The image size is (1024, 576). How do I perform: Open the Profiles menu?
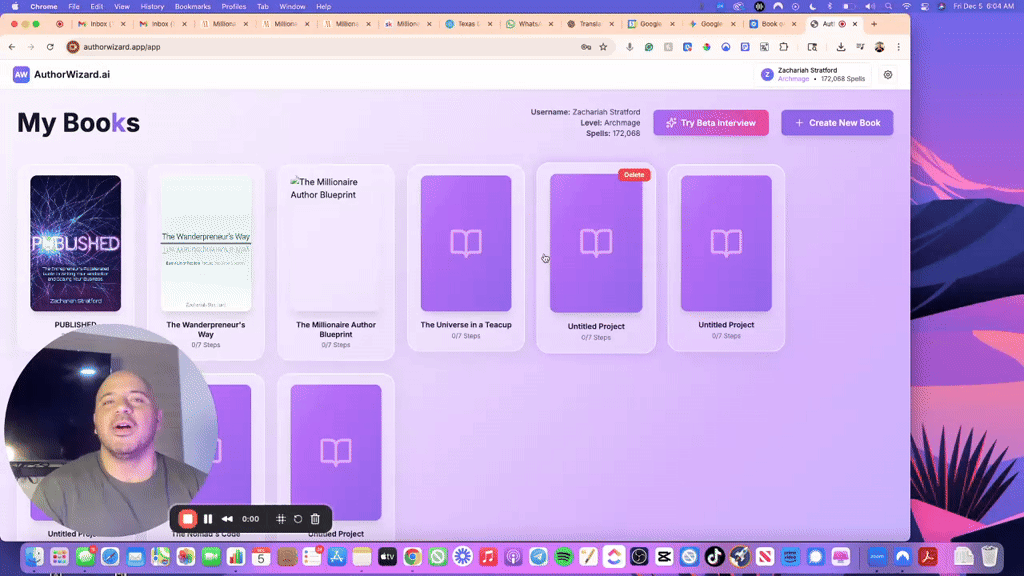233,7
